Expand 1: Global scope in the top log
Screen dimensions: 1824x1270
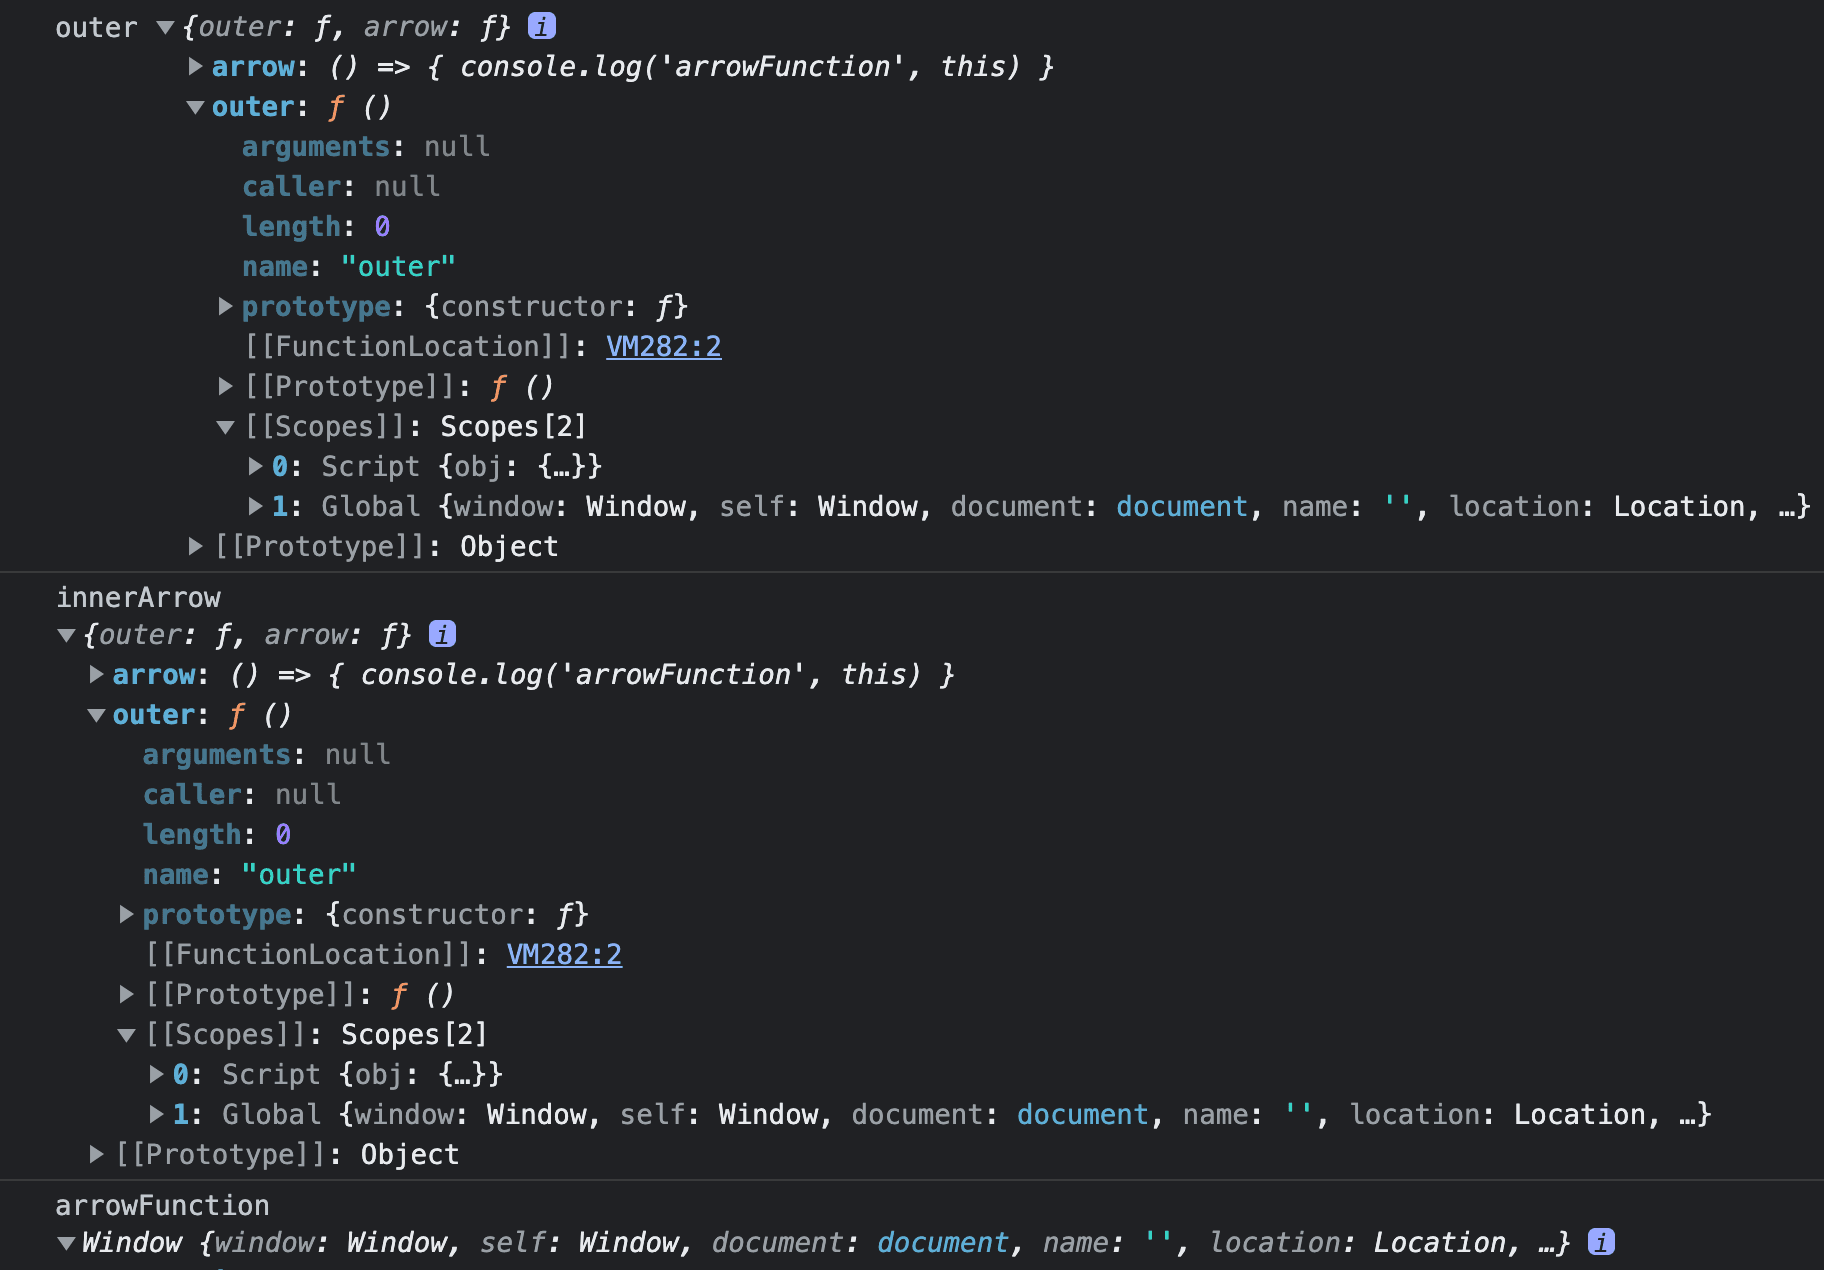(256, 507)
